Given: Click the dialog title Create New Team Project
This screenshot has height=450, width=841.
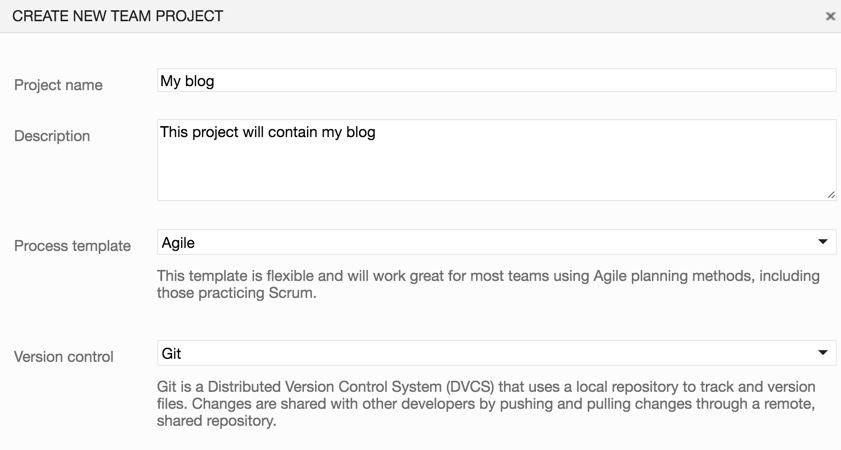Looking at the screenshot, I should point(118,16).
